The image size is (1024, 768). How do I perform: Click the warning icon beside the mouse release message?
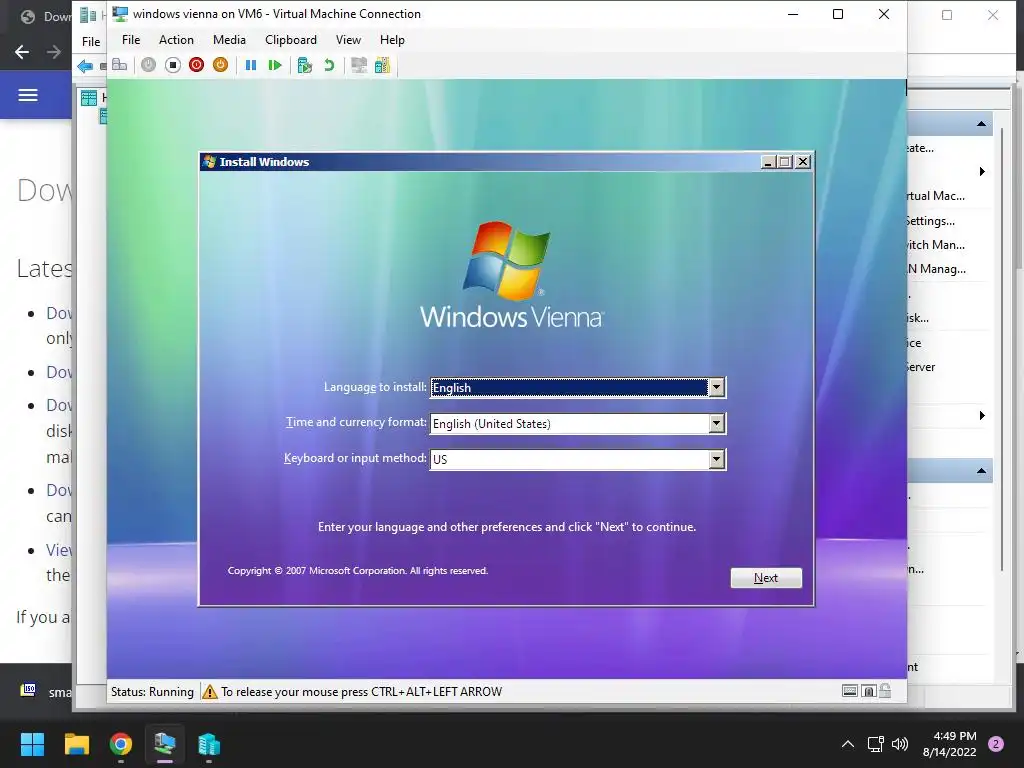[x=210, y=692]
